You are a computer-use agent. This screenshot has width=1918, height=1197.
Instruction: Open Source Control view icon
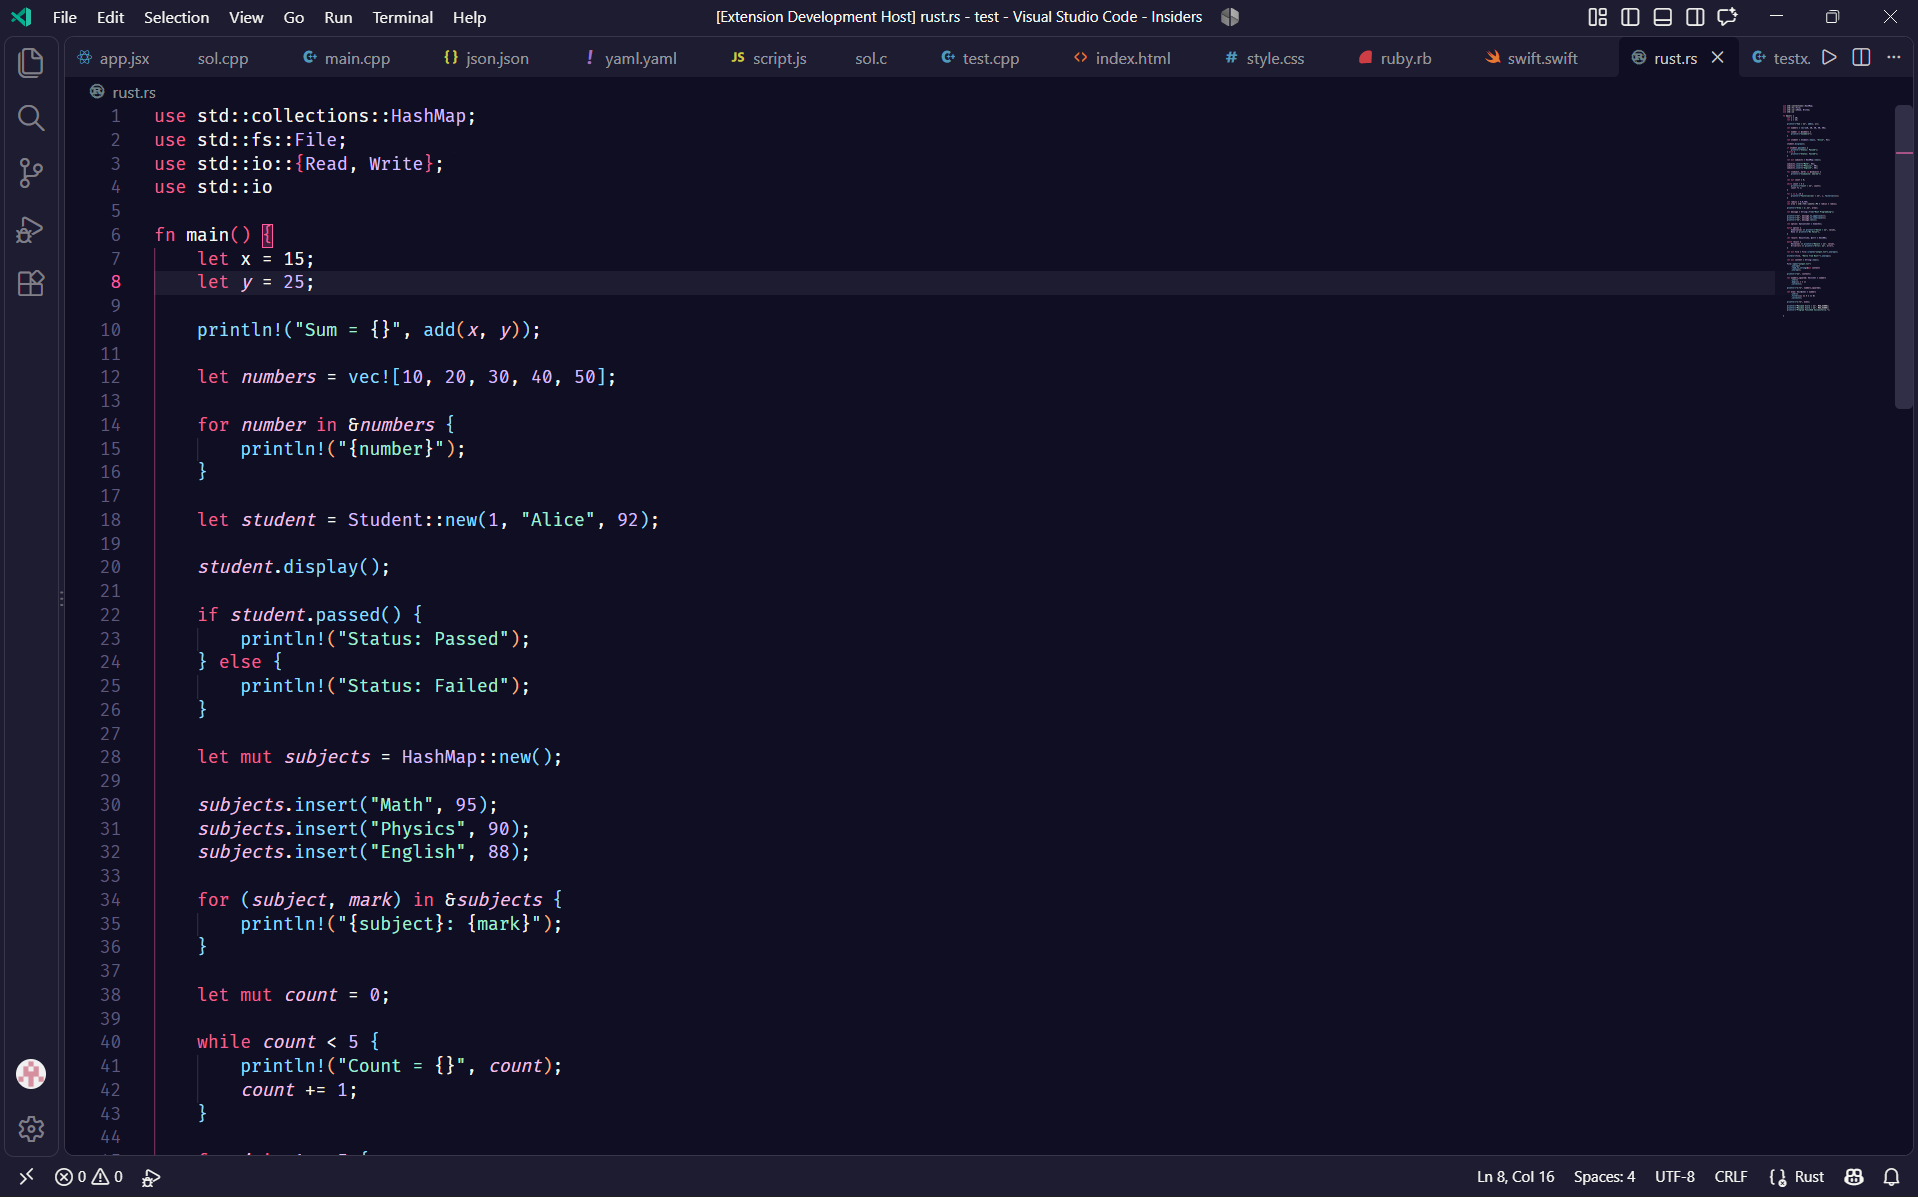pos(31,173)
